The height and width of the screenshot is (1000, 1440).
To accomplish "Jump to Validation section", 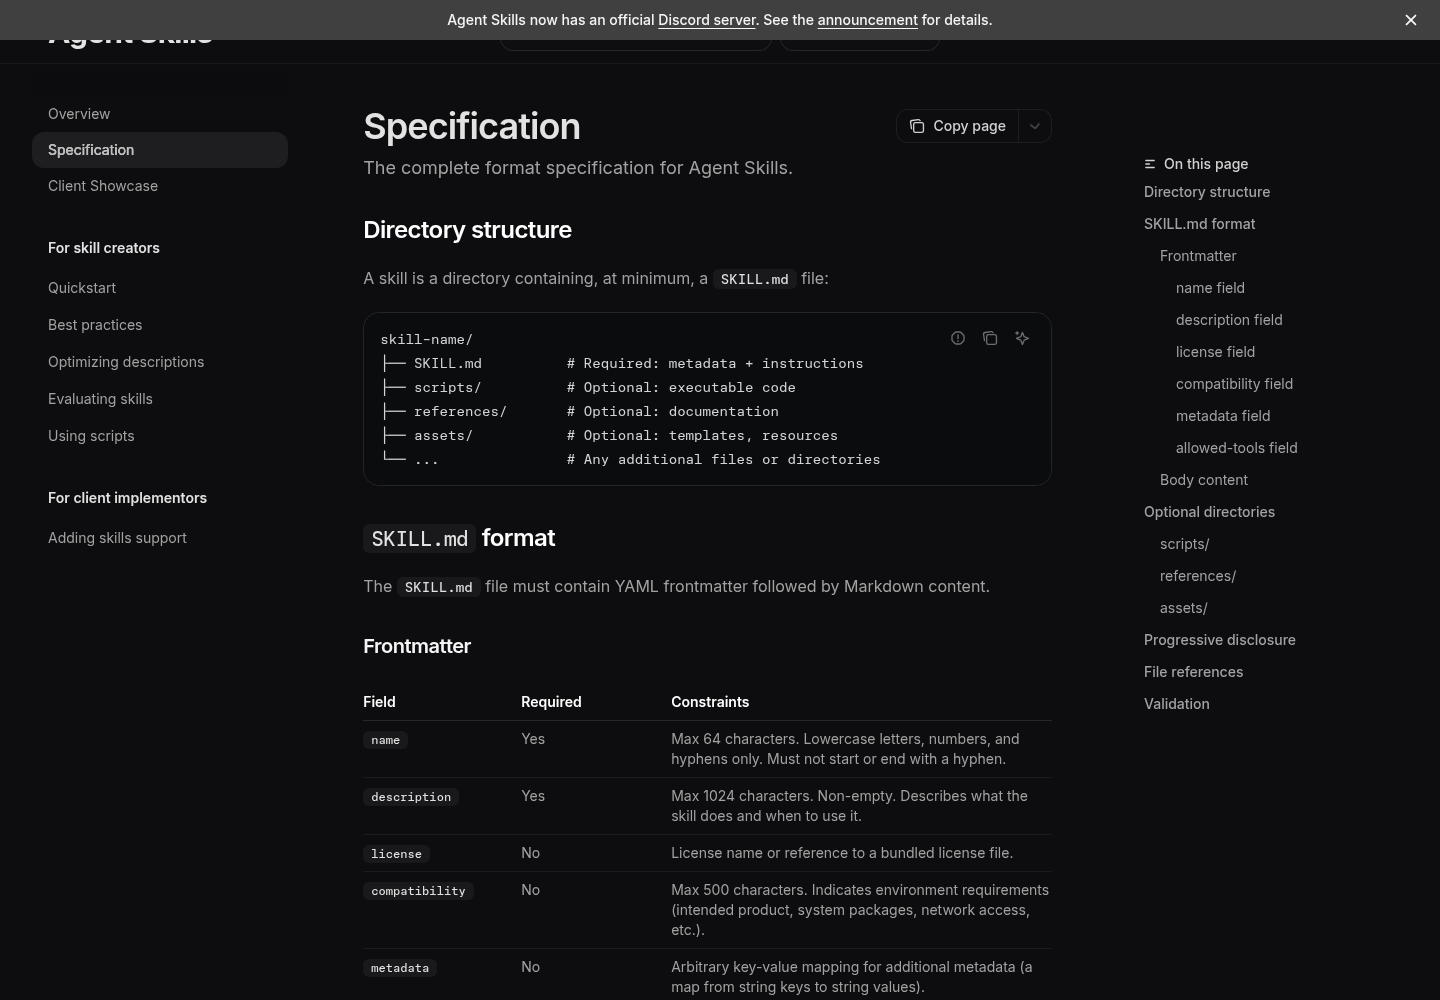I will point(1176,704).
